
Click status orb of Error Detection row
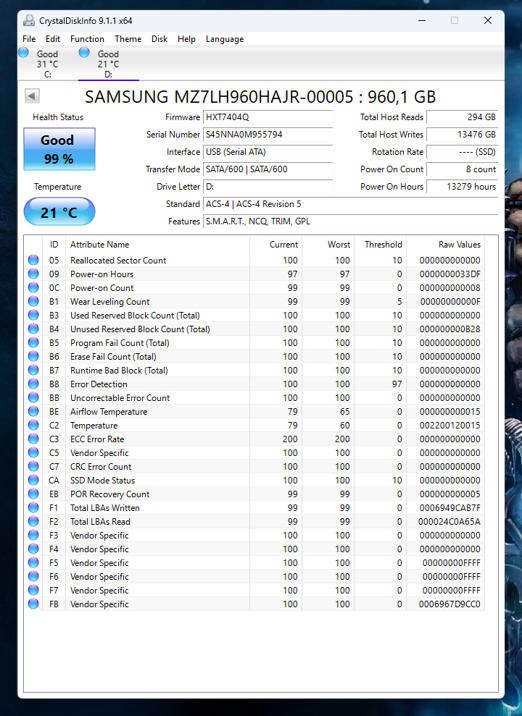point(33,384)
